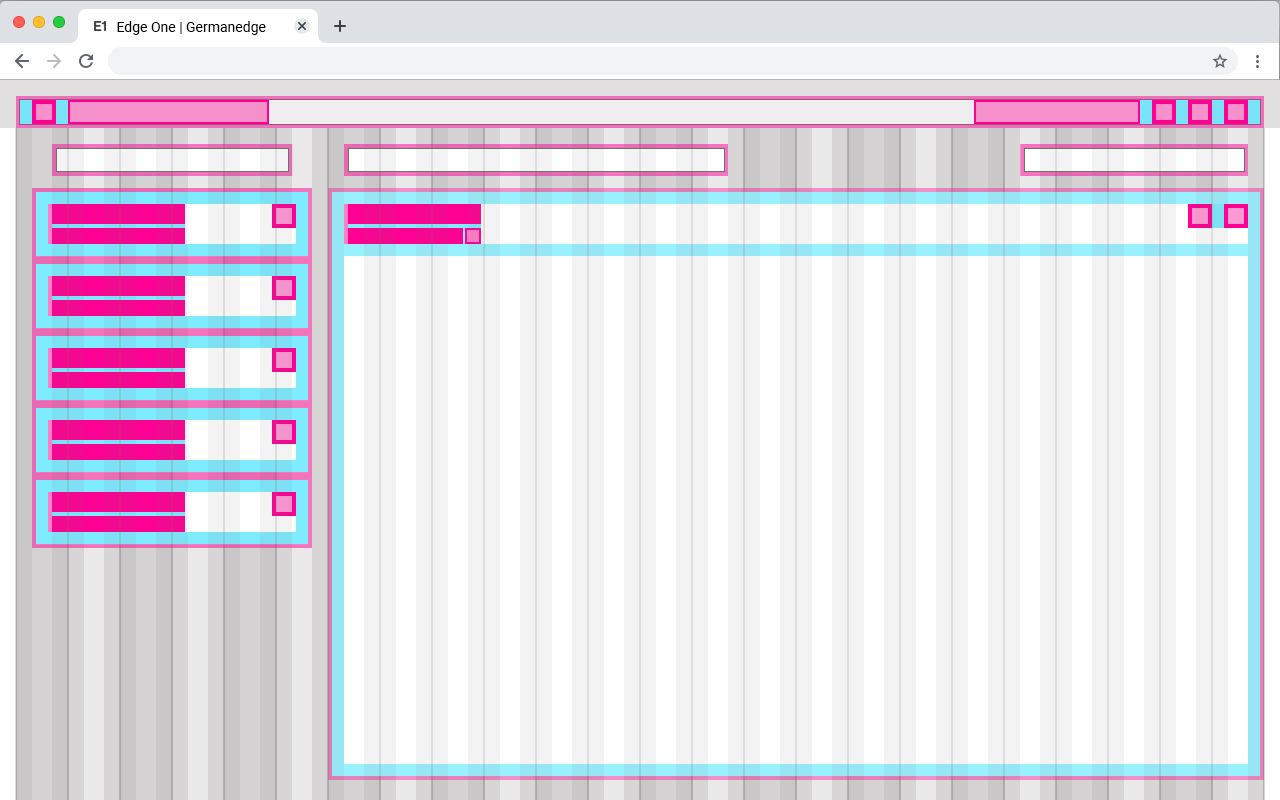This screenshot has width=1280, height=800.
Task: Focus the wide input field above main panel
Action: pyautogui.click(x=536, y=160)
